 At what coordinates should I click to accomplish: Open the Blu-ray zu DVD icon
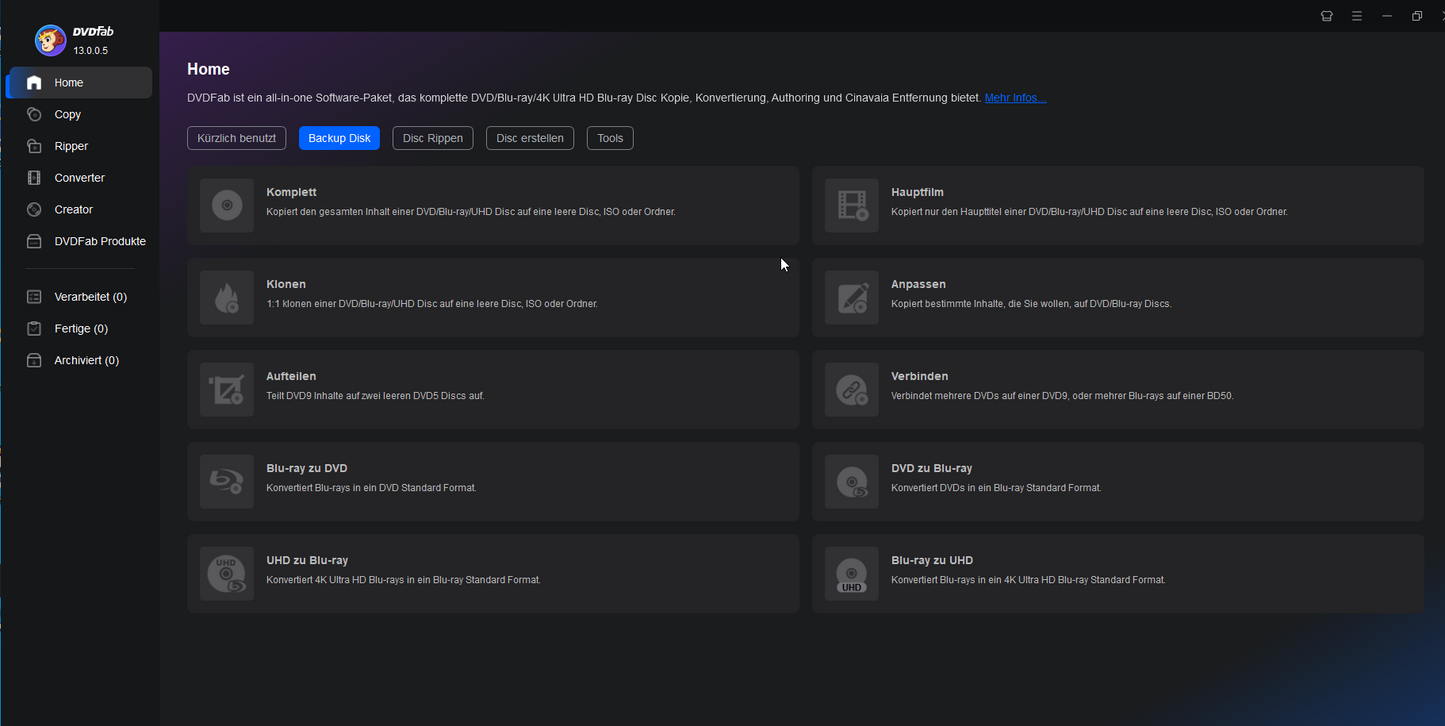click(227, 482)
